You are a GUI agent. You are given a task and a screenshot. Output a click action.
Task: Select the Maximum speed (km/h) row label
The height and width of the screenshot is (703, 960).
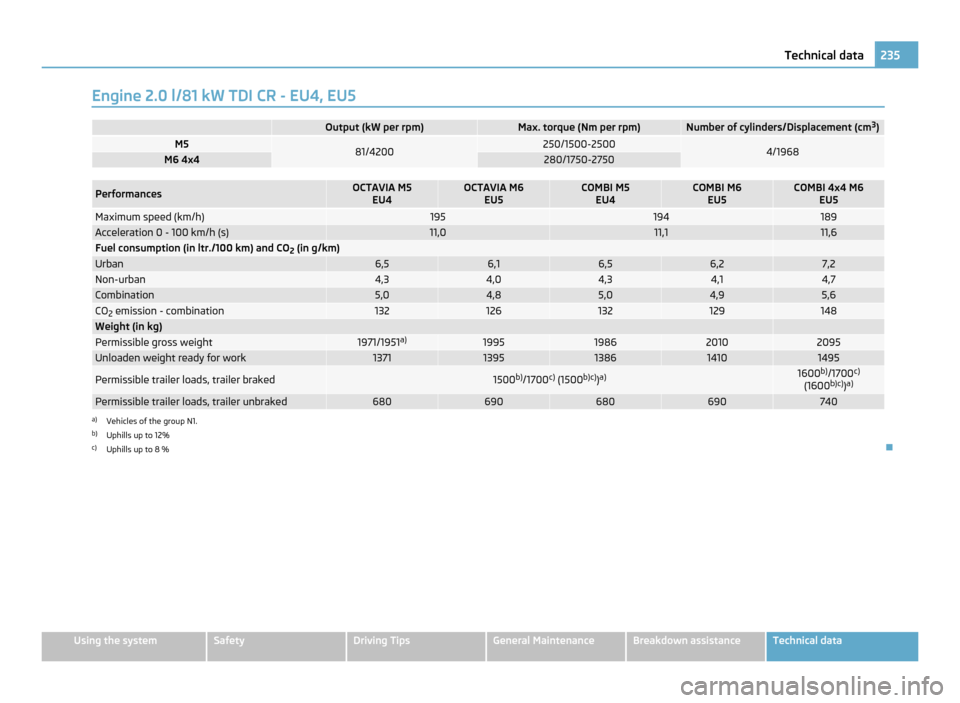(150, 217)
